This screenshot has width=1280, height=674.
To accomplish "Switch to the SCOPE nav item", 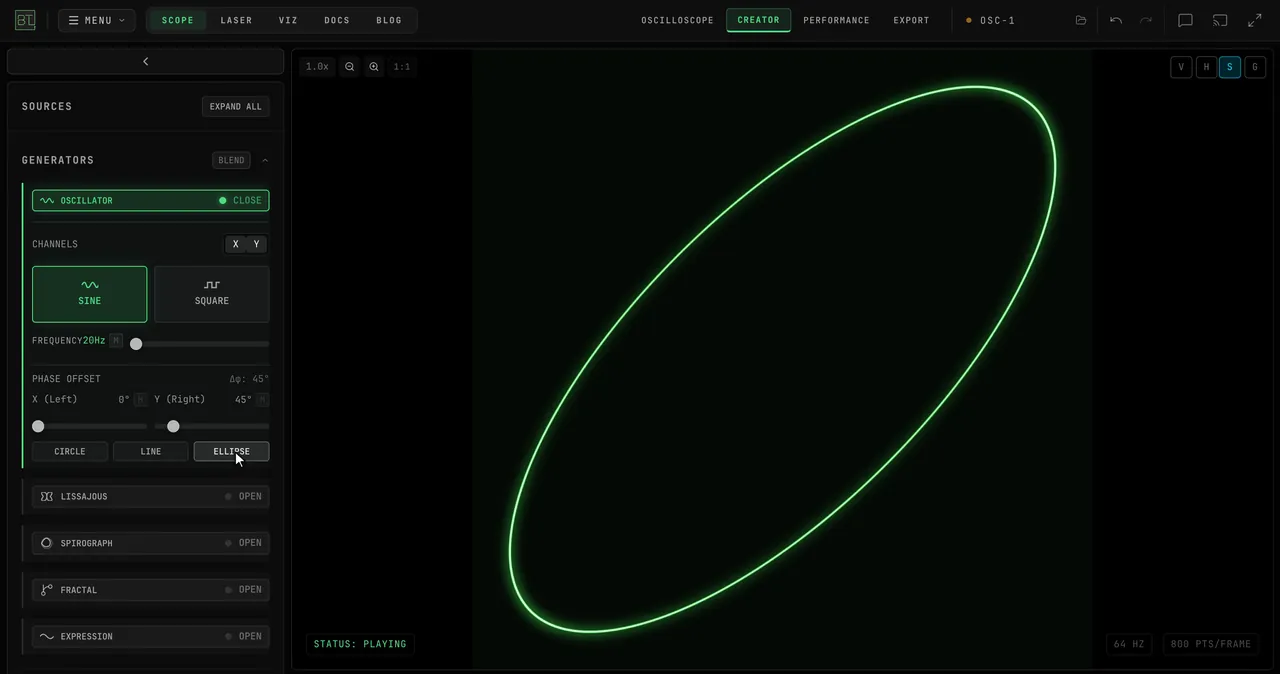I will click(178, 20).
